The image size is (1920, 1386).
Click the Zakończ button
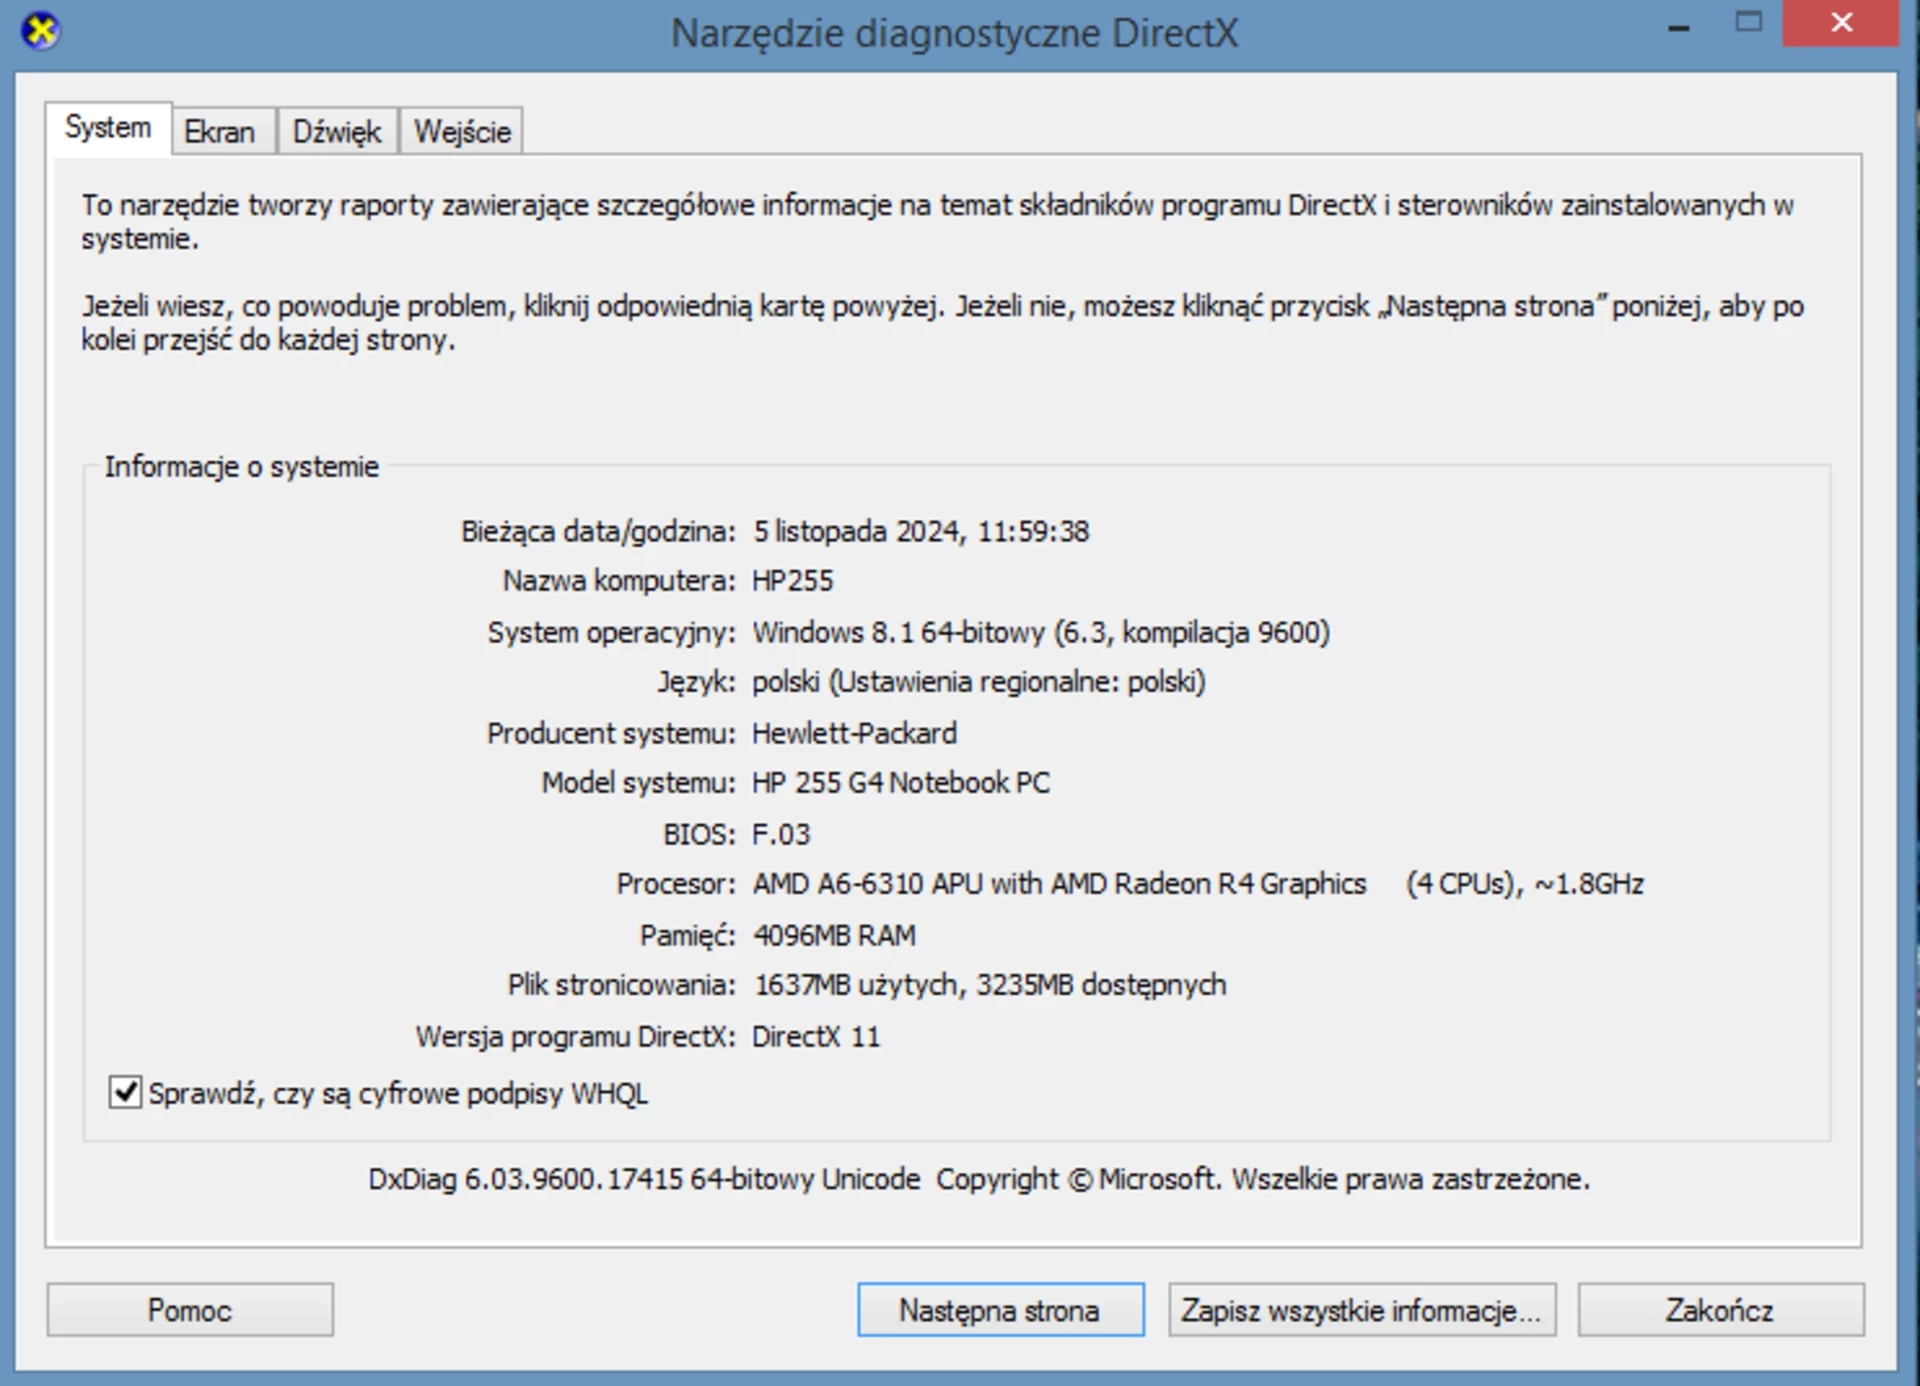pyautogui.click(x=1720, y=1310)
